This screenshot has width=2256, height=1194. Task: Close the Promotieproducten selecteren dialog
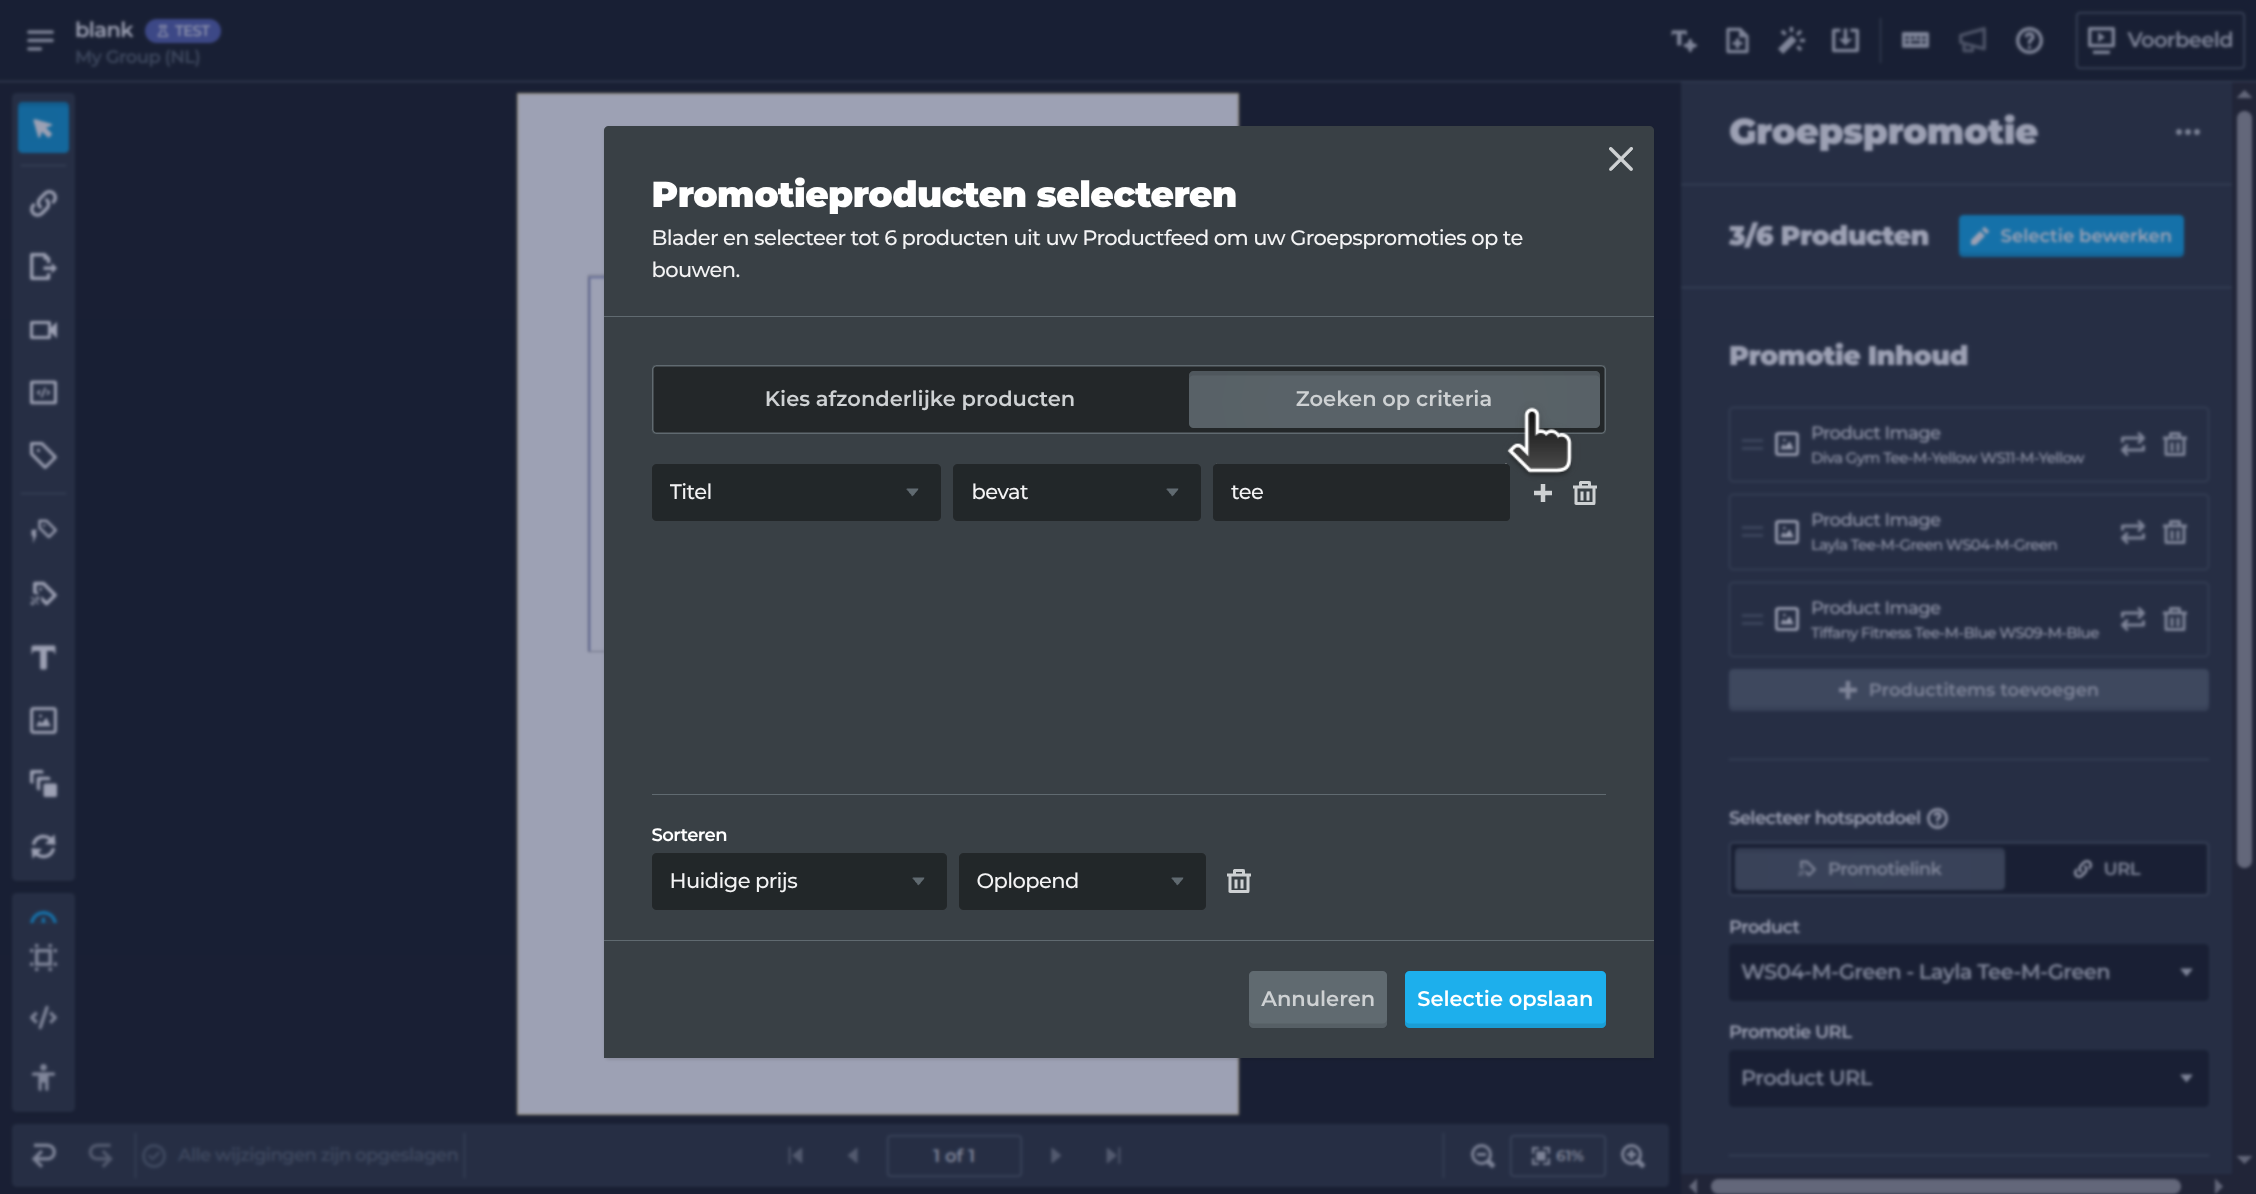click(x=1620, y=159)
